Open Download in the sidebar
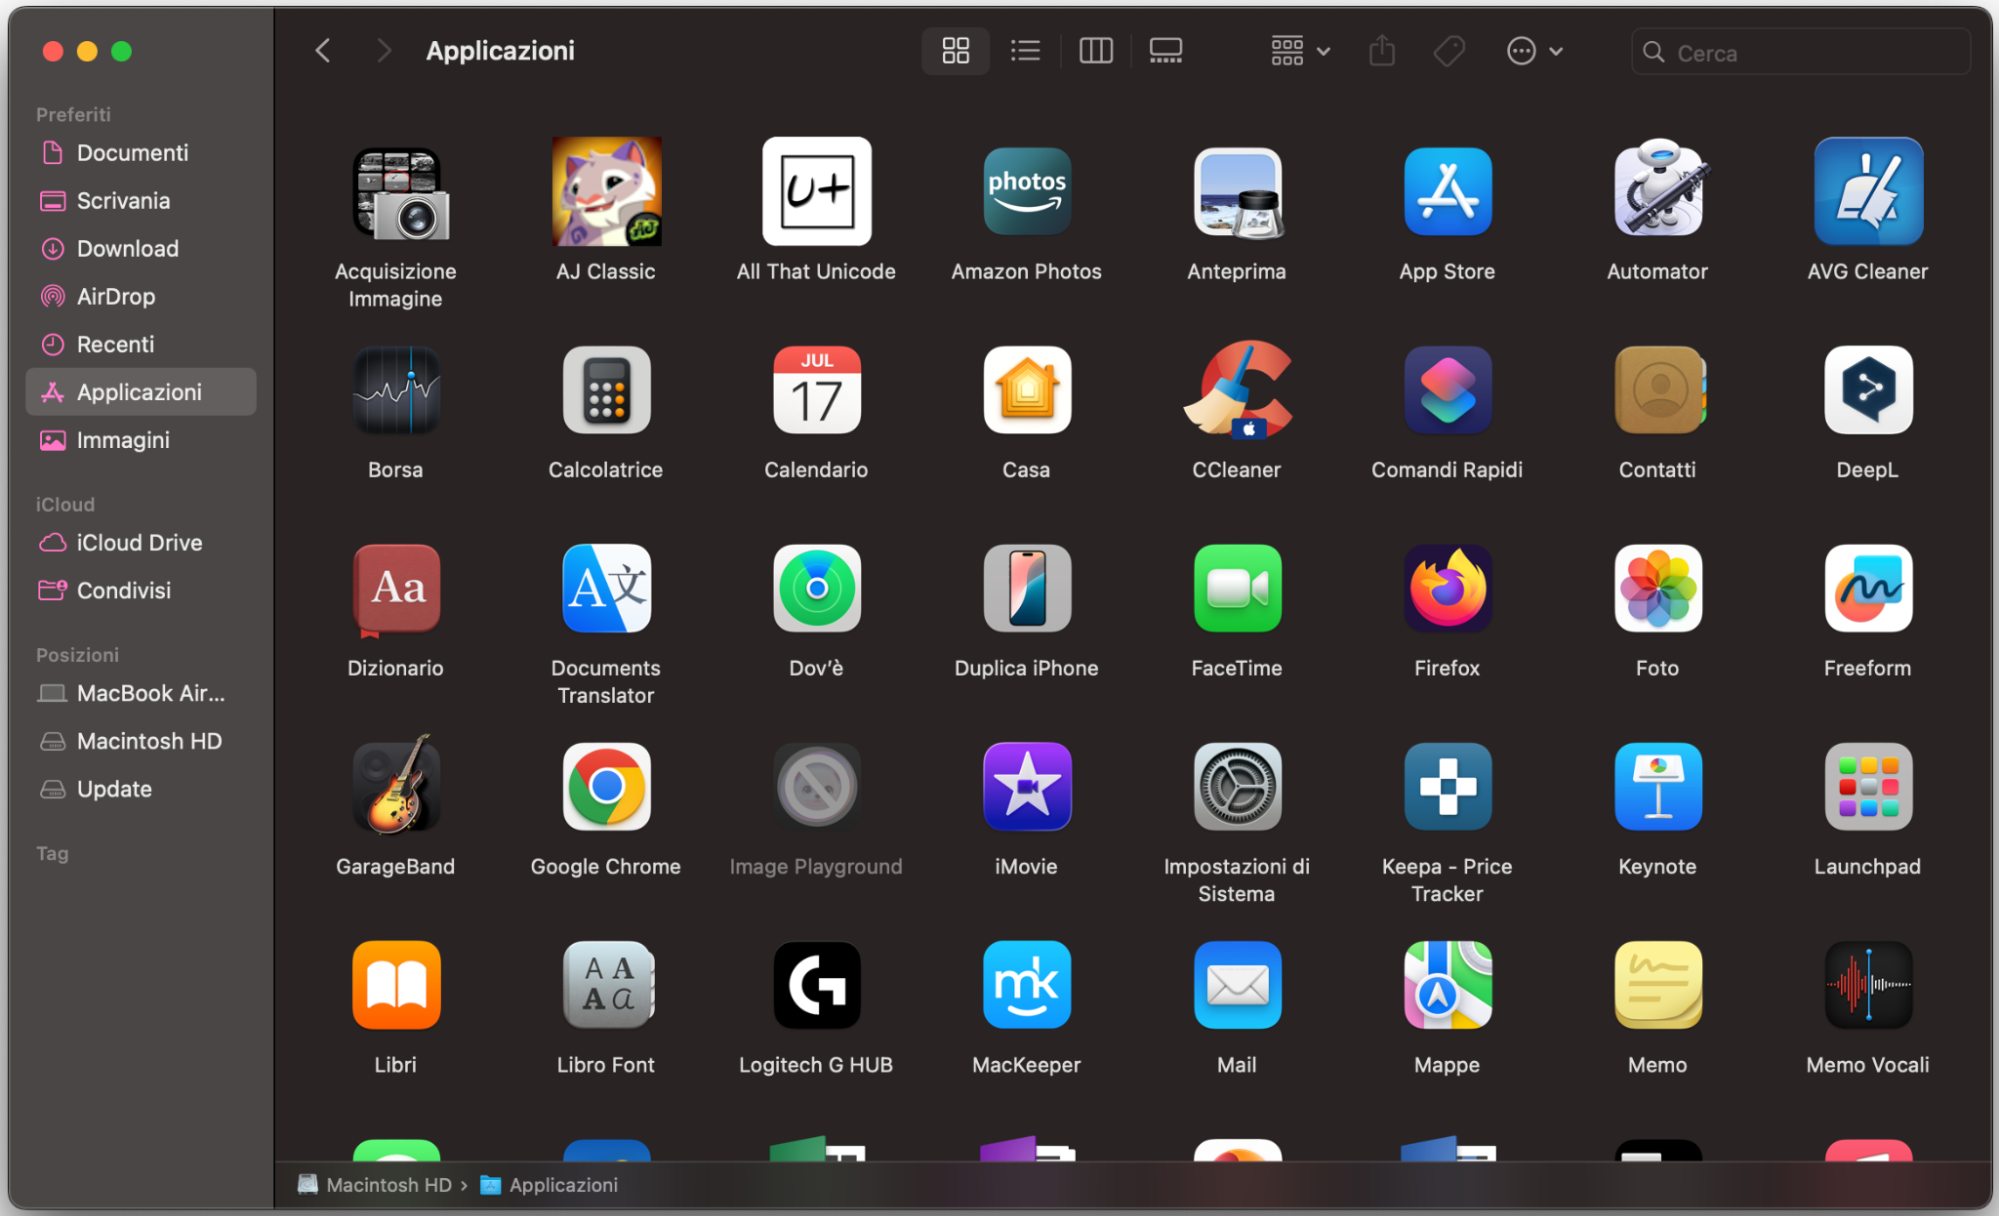1999x1217 pixels. [127, 249]
